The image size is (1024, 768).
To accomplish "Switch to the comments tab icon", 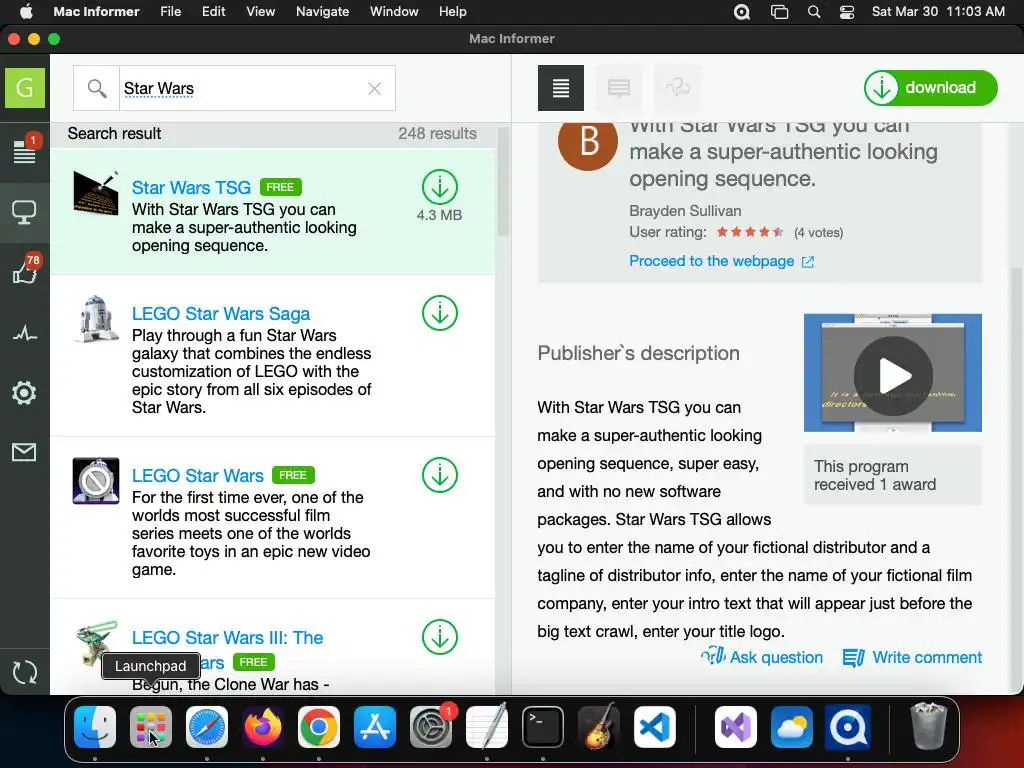I will tap(618, 88).
